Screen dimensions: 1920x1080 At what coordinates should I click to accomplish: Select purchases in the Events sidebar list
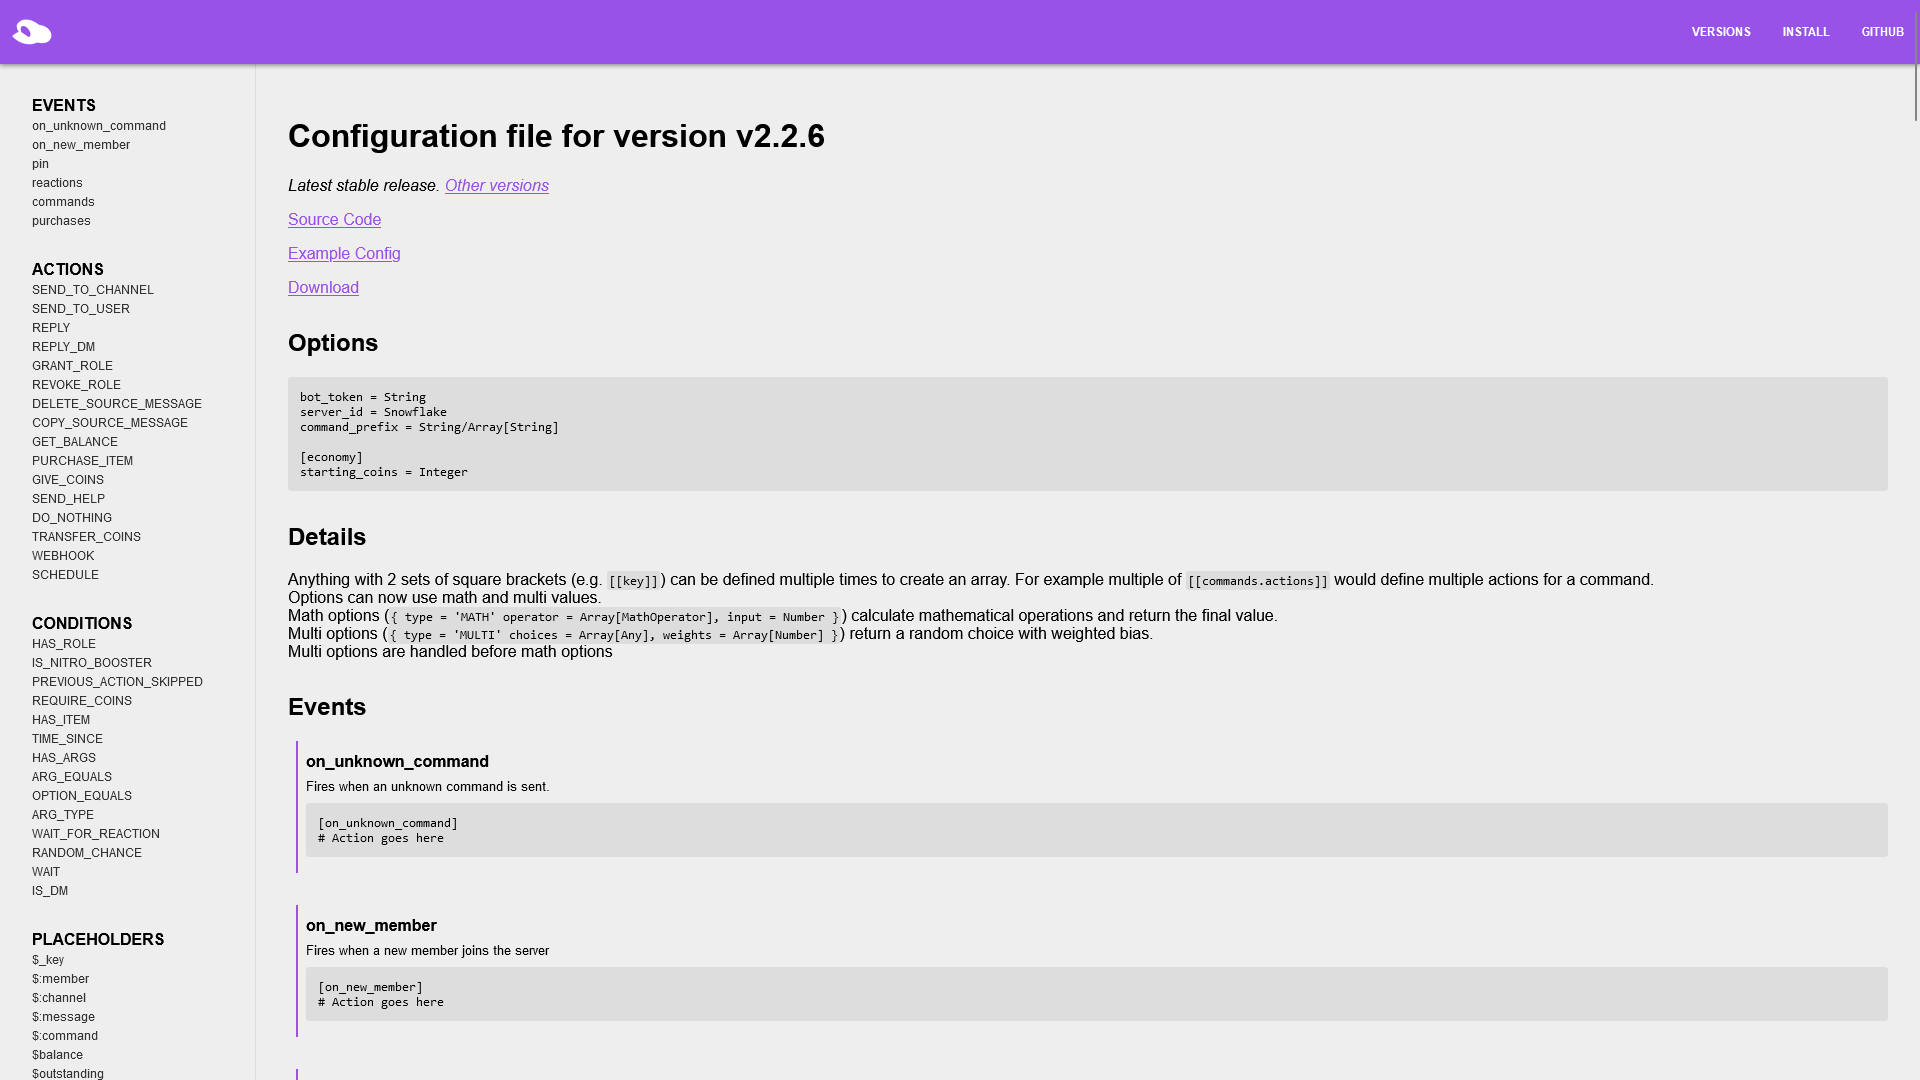[61, 221]
